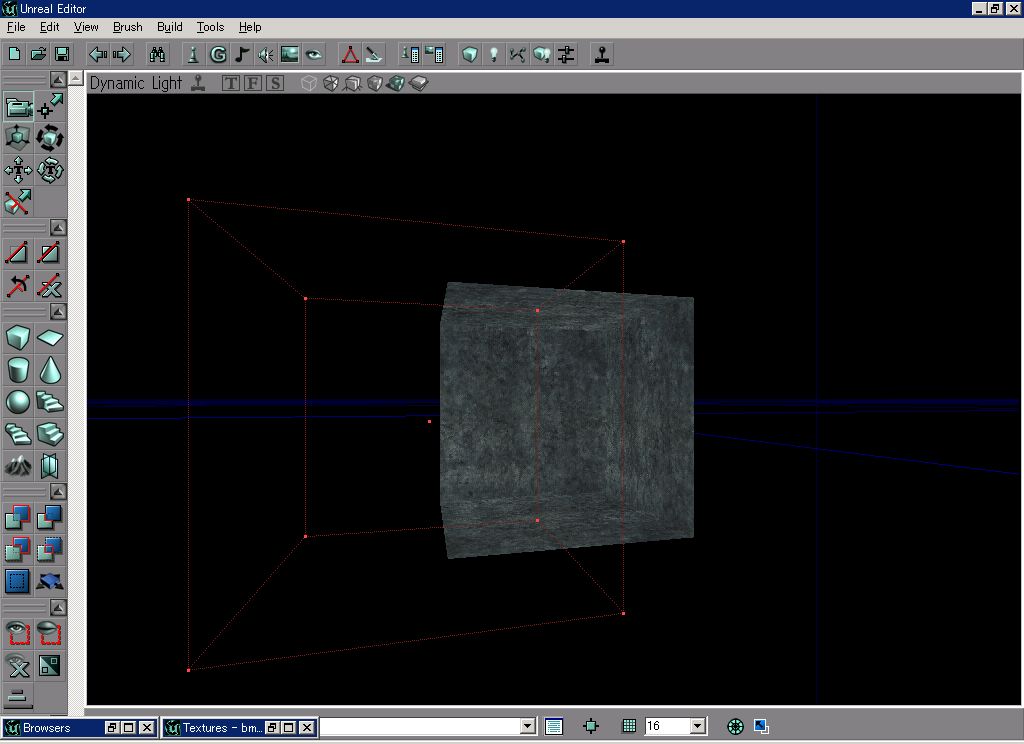The image size is (1024, 744).
Task: Toggle the grid snapping icon
Action: click(629, 726)
